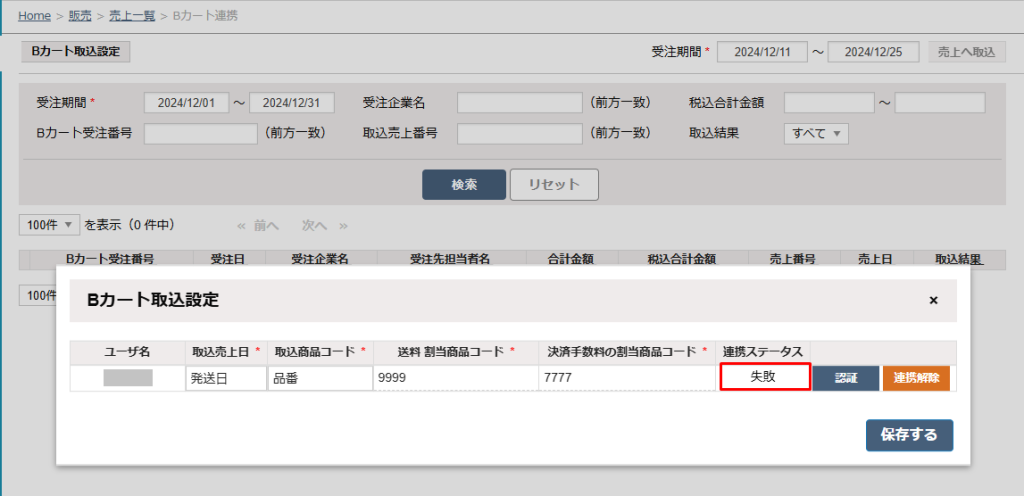
Task: Edit 決済手数料 product code field 7777
Action: [x=628, y=379]
